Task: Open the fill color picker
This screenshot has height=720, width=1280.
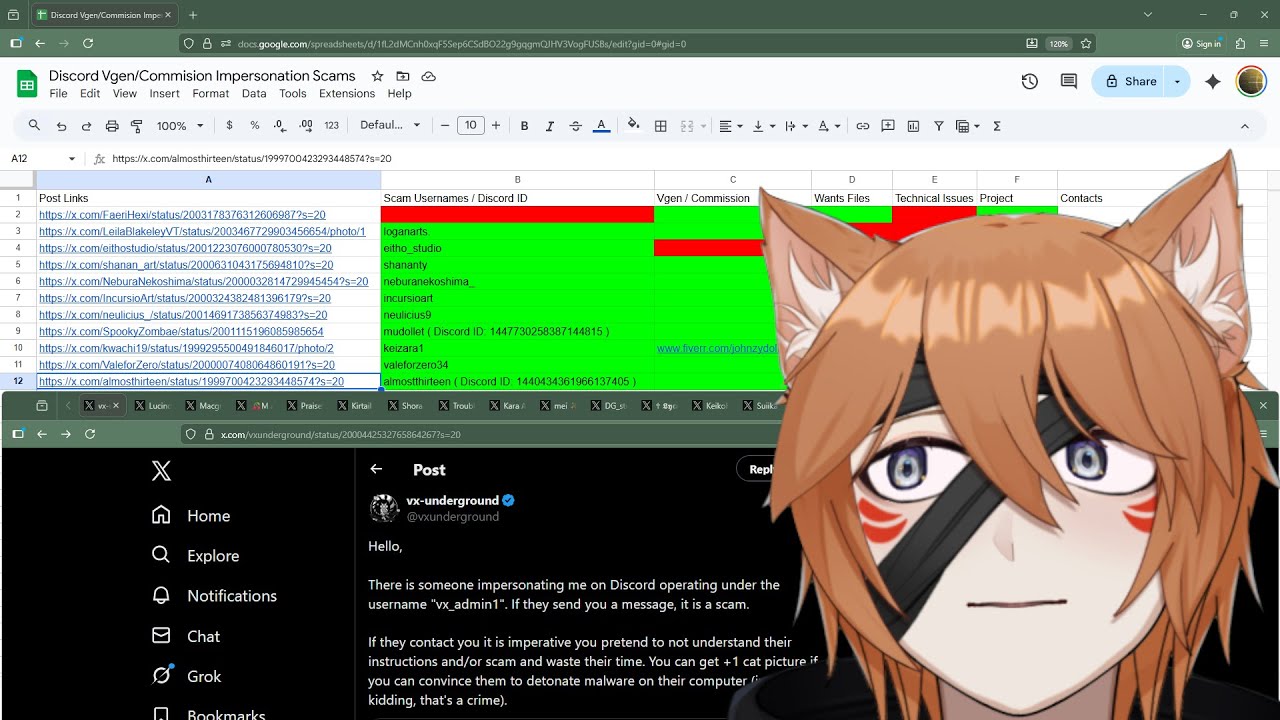Action: click(633, 126)
